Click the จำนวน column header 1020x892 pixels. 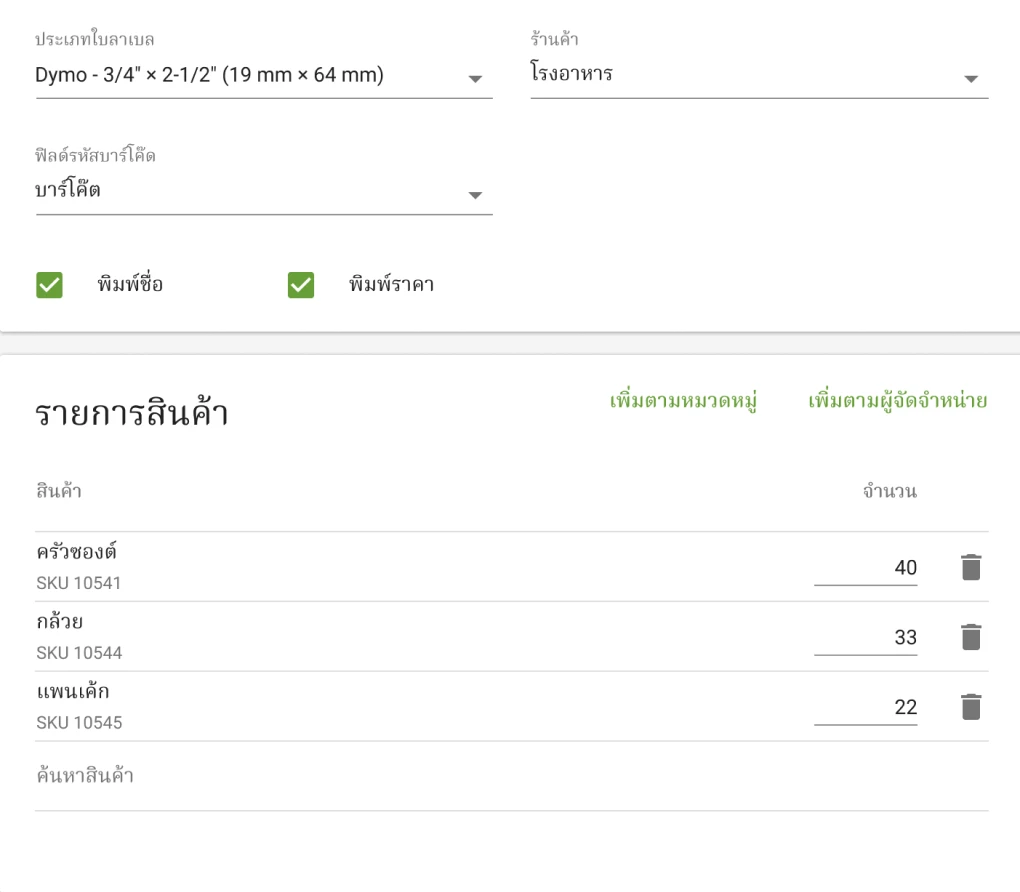[x=889, y=492]
